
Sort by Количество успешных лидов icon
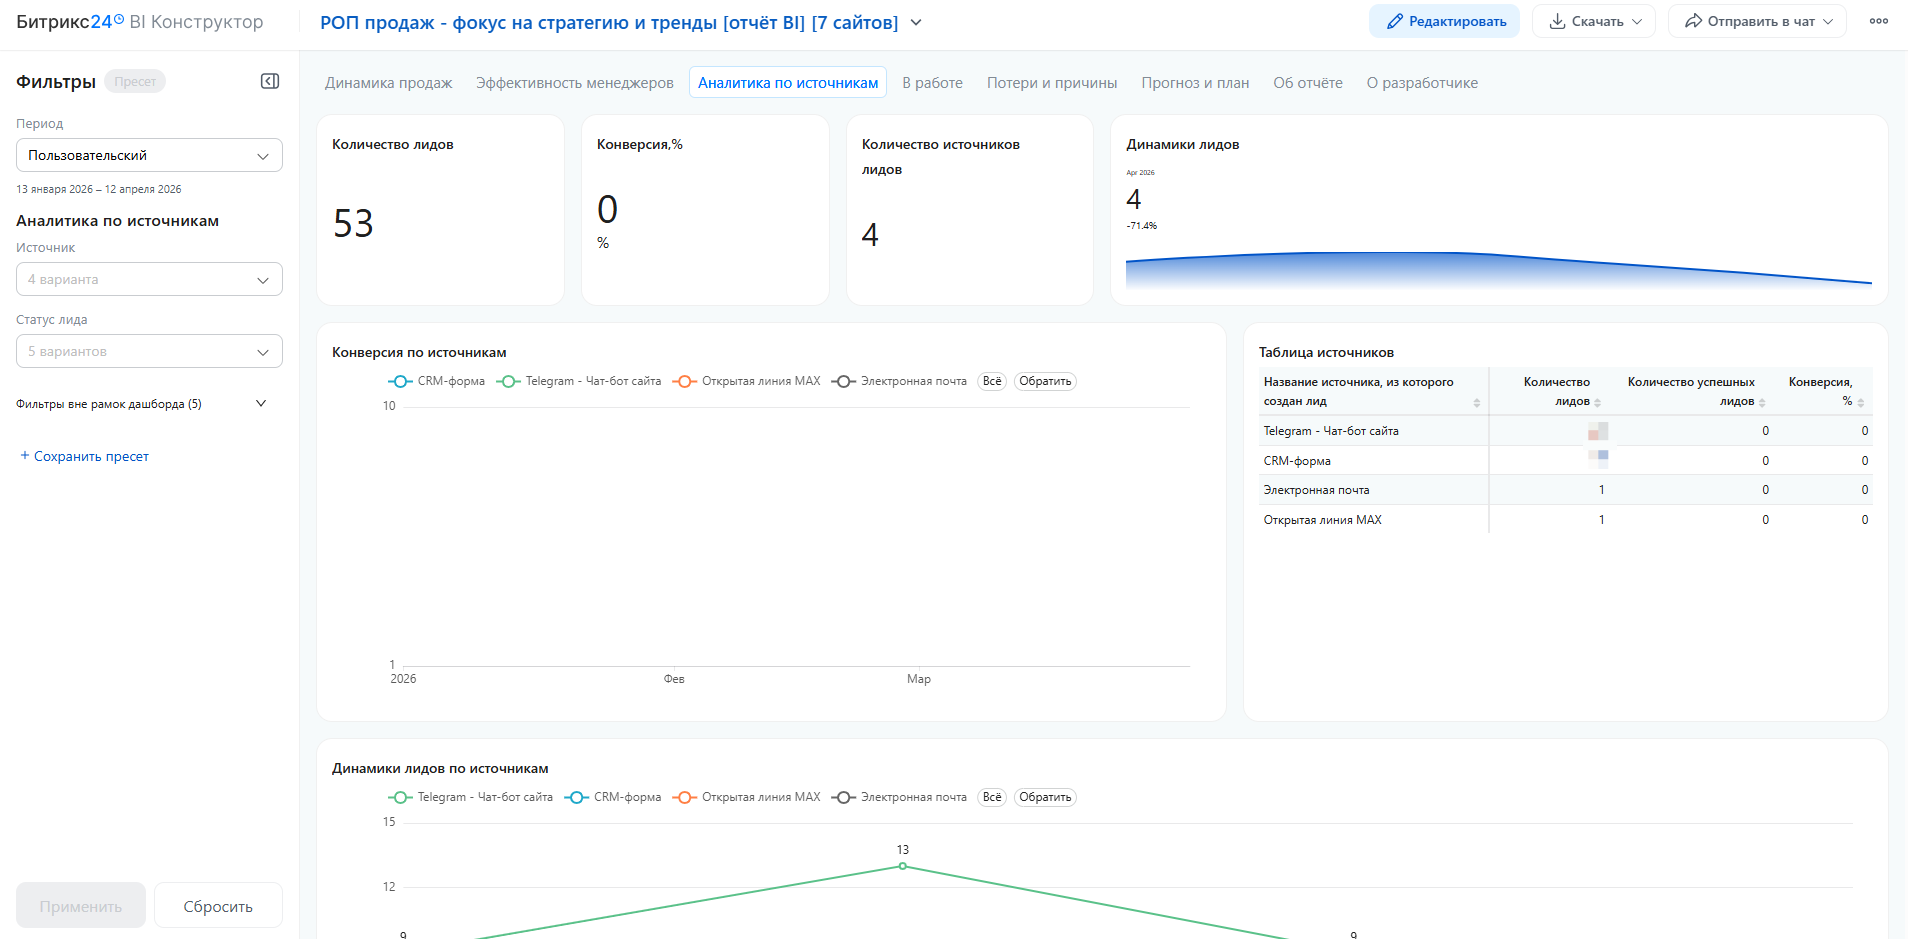pyautogui.click(x=1762, y=402)
